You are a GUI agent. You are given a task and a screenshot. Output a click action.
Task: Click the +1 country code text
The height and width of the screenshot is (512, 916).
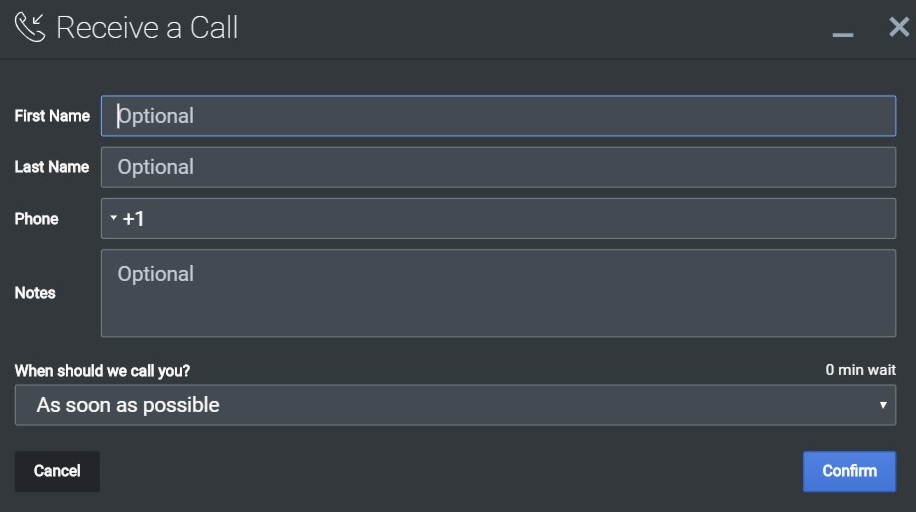[x=134, y=218]
